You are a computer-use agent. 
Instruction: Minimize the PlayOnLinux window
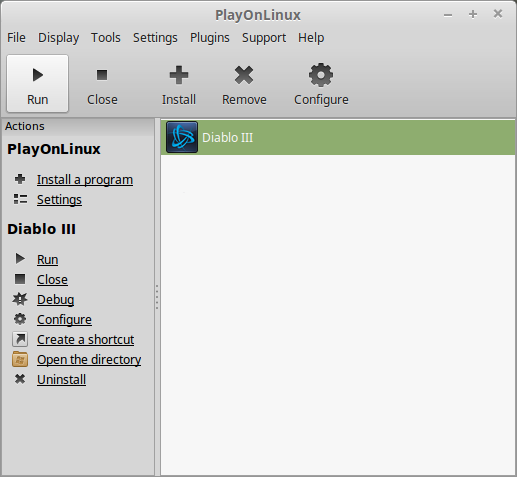point(448,15)
